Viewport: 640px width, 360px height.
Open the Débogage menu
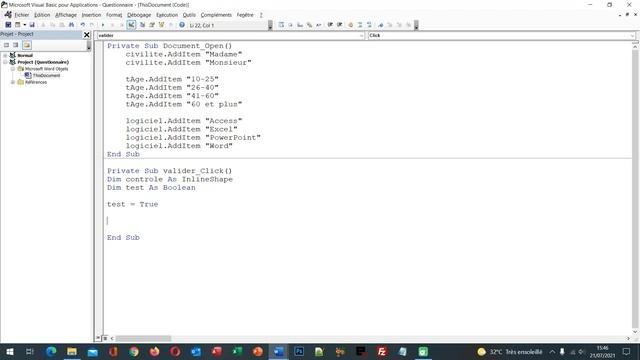tap(139, 15)
